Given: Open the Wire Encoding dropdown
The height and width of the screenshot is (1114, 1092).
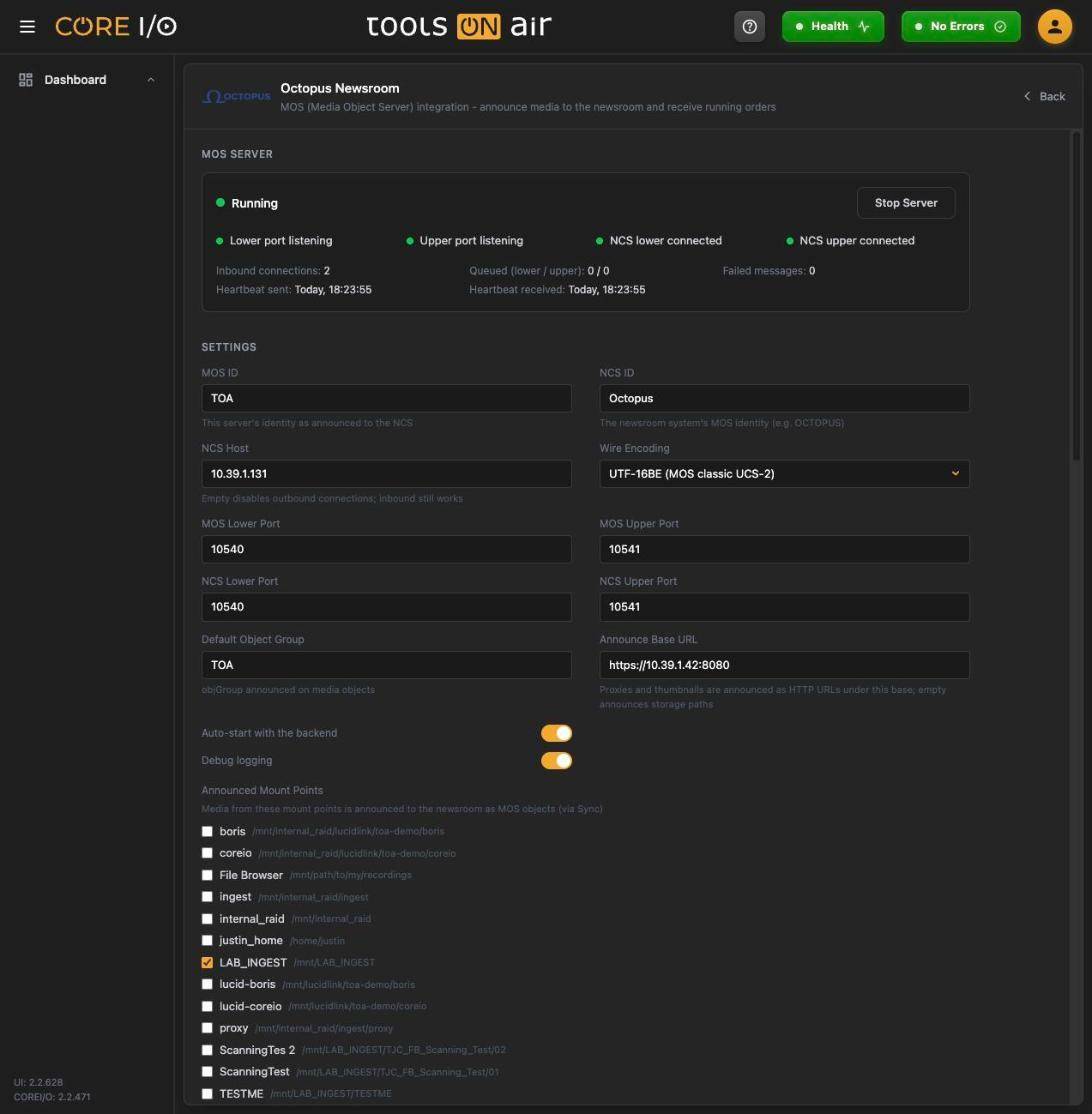Looking at the screenshot, I should (784, 474).
